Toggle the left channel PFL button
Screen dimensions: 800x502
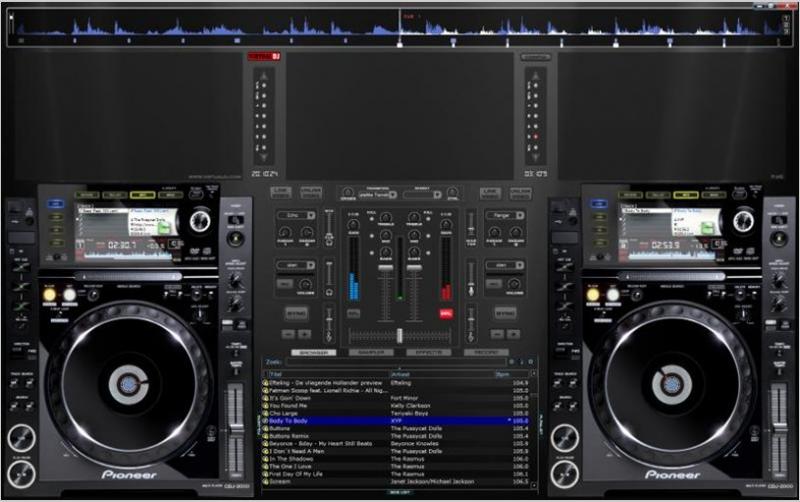click(x=353, y=313)
